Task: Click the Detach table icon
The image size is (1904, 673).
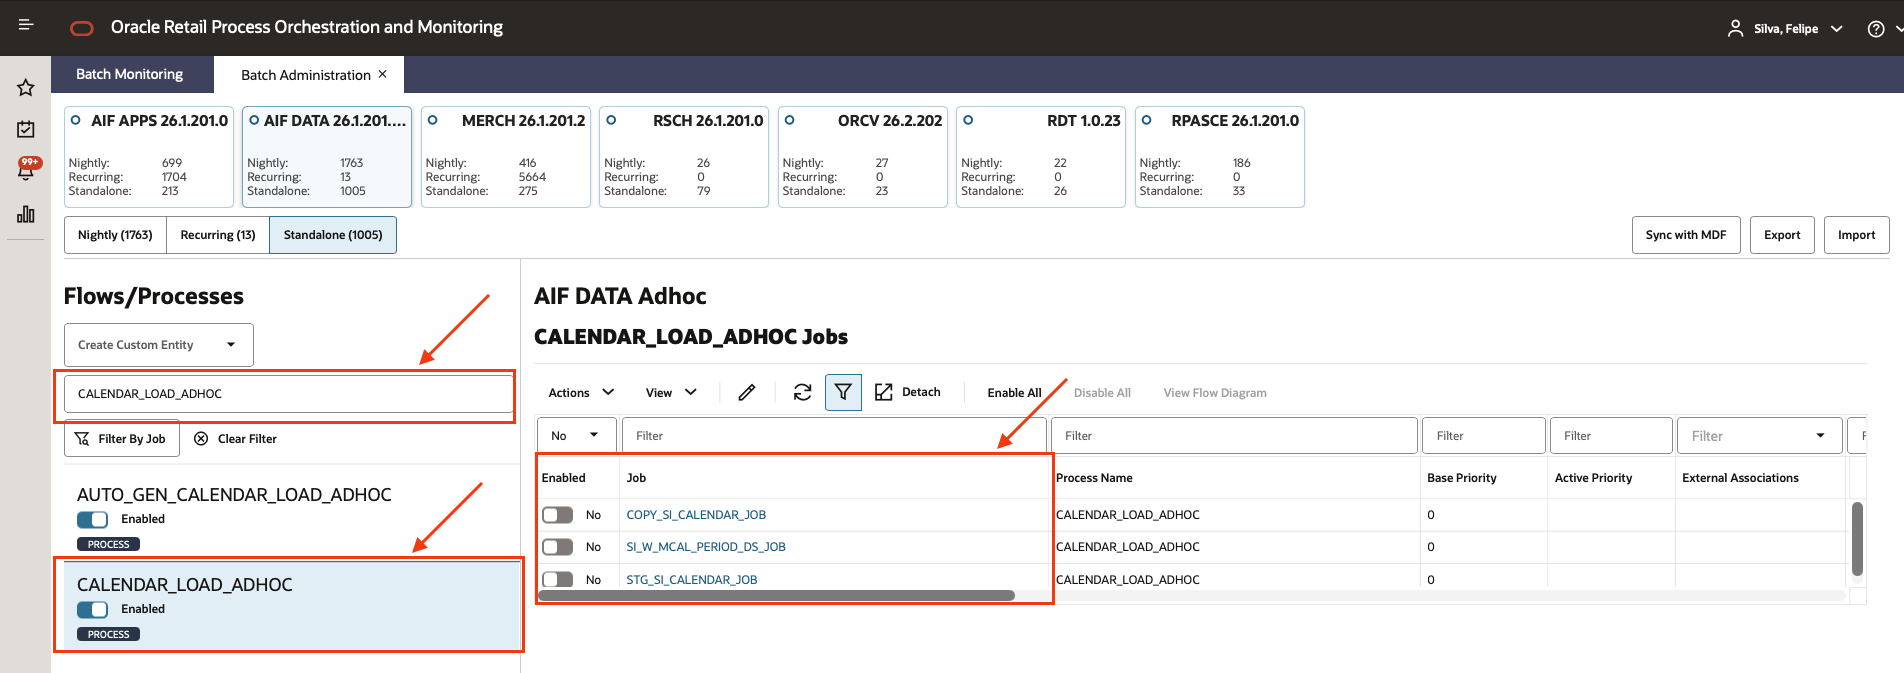Action: point(884,392)
